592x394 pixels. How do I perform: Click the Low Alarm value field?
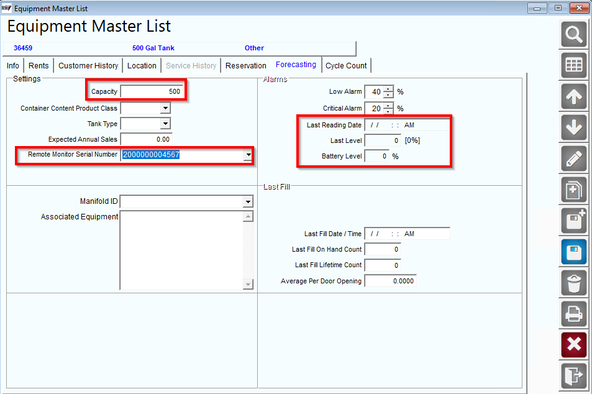374,92
